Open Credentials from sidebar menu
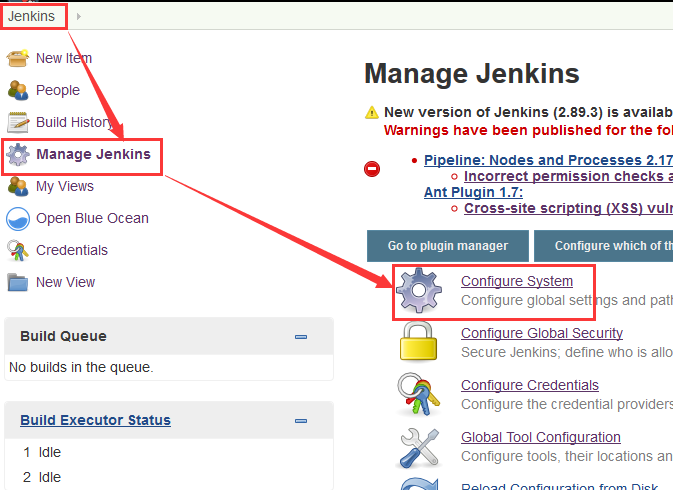Viewport: 673px width, 490px height. (72, 250)
